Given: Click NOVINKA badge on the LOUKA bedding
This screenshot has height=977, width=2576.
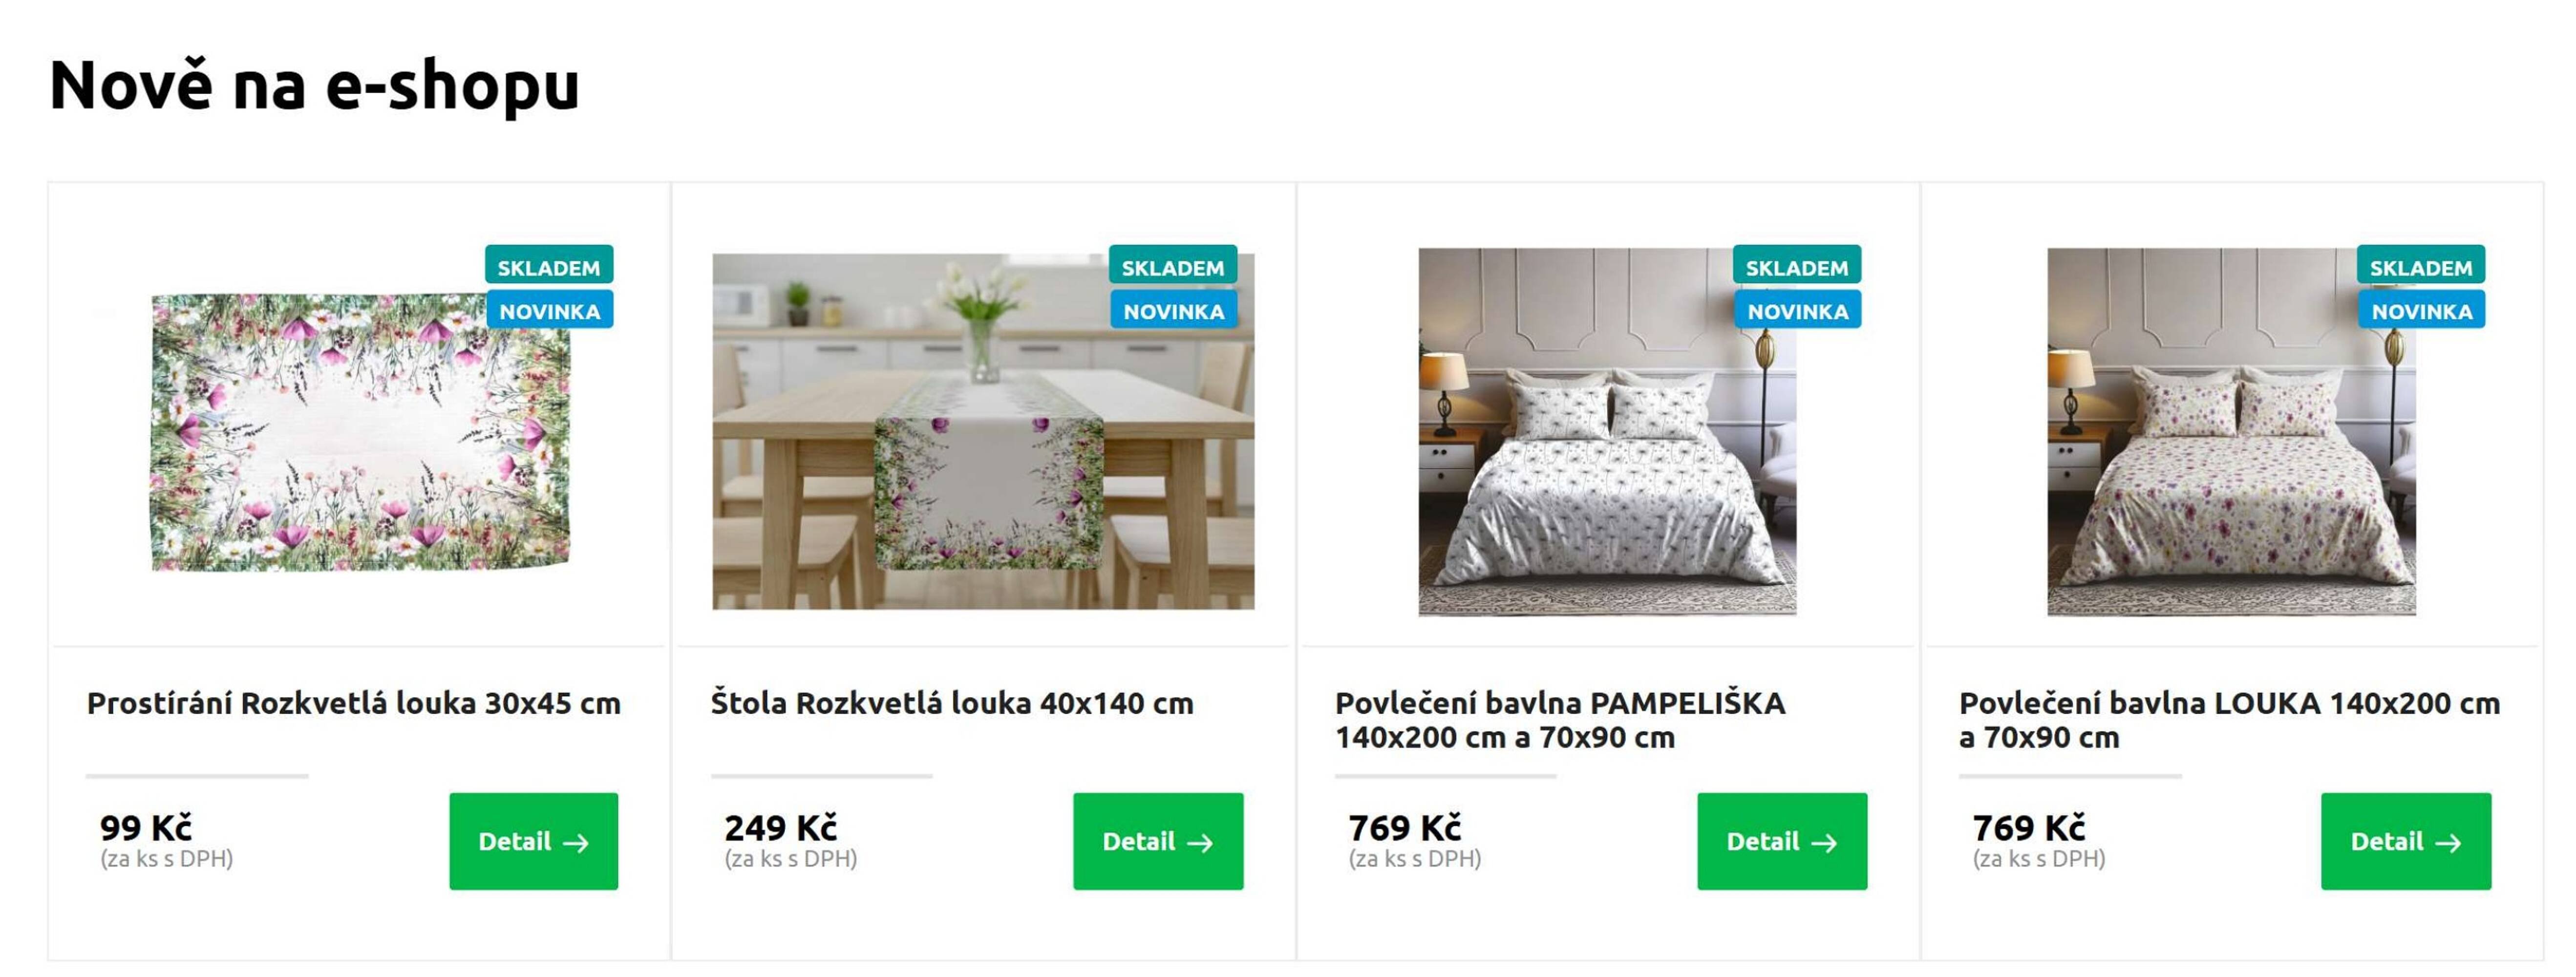Looking at the screenshot, I should 2421,310.
